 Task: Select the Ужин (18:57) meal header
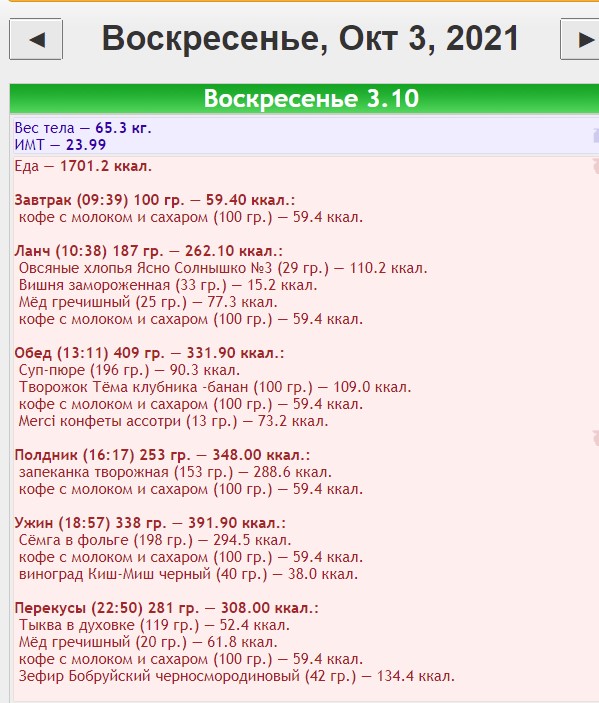150,523
